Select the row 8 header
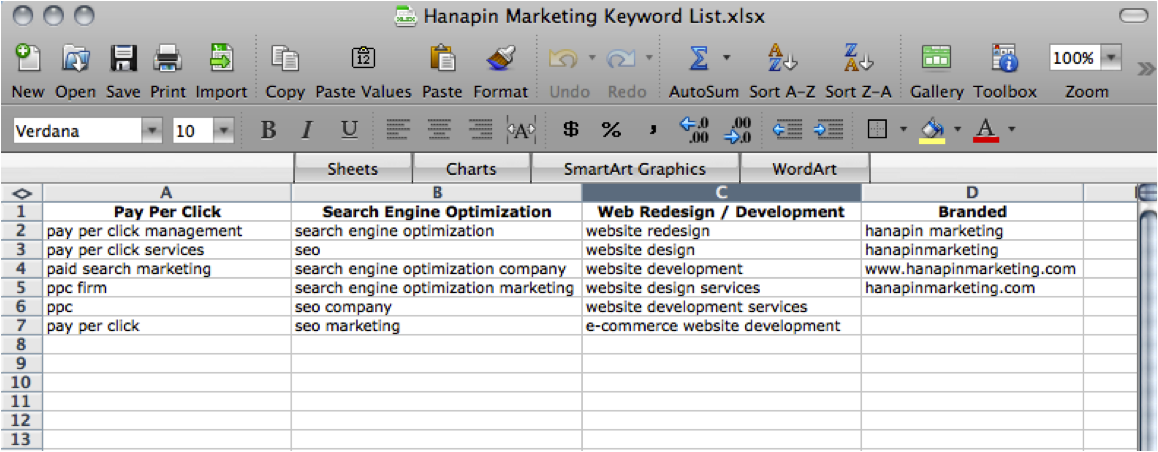Screen dimensions: 1158x452 pyautogui.click(x=21, y=344)
